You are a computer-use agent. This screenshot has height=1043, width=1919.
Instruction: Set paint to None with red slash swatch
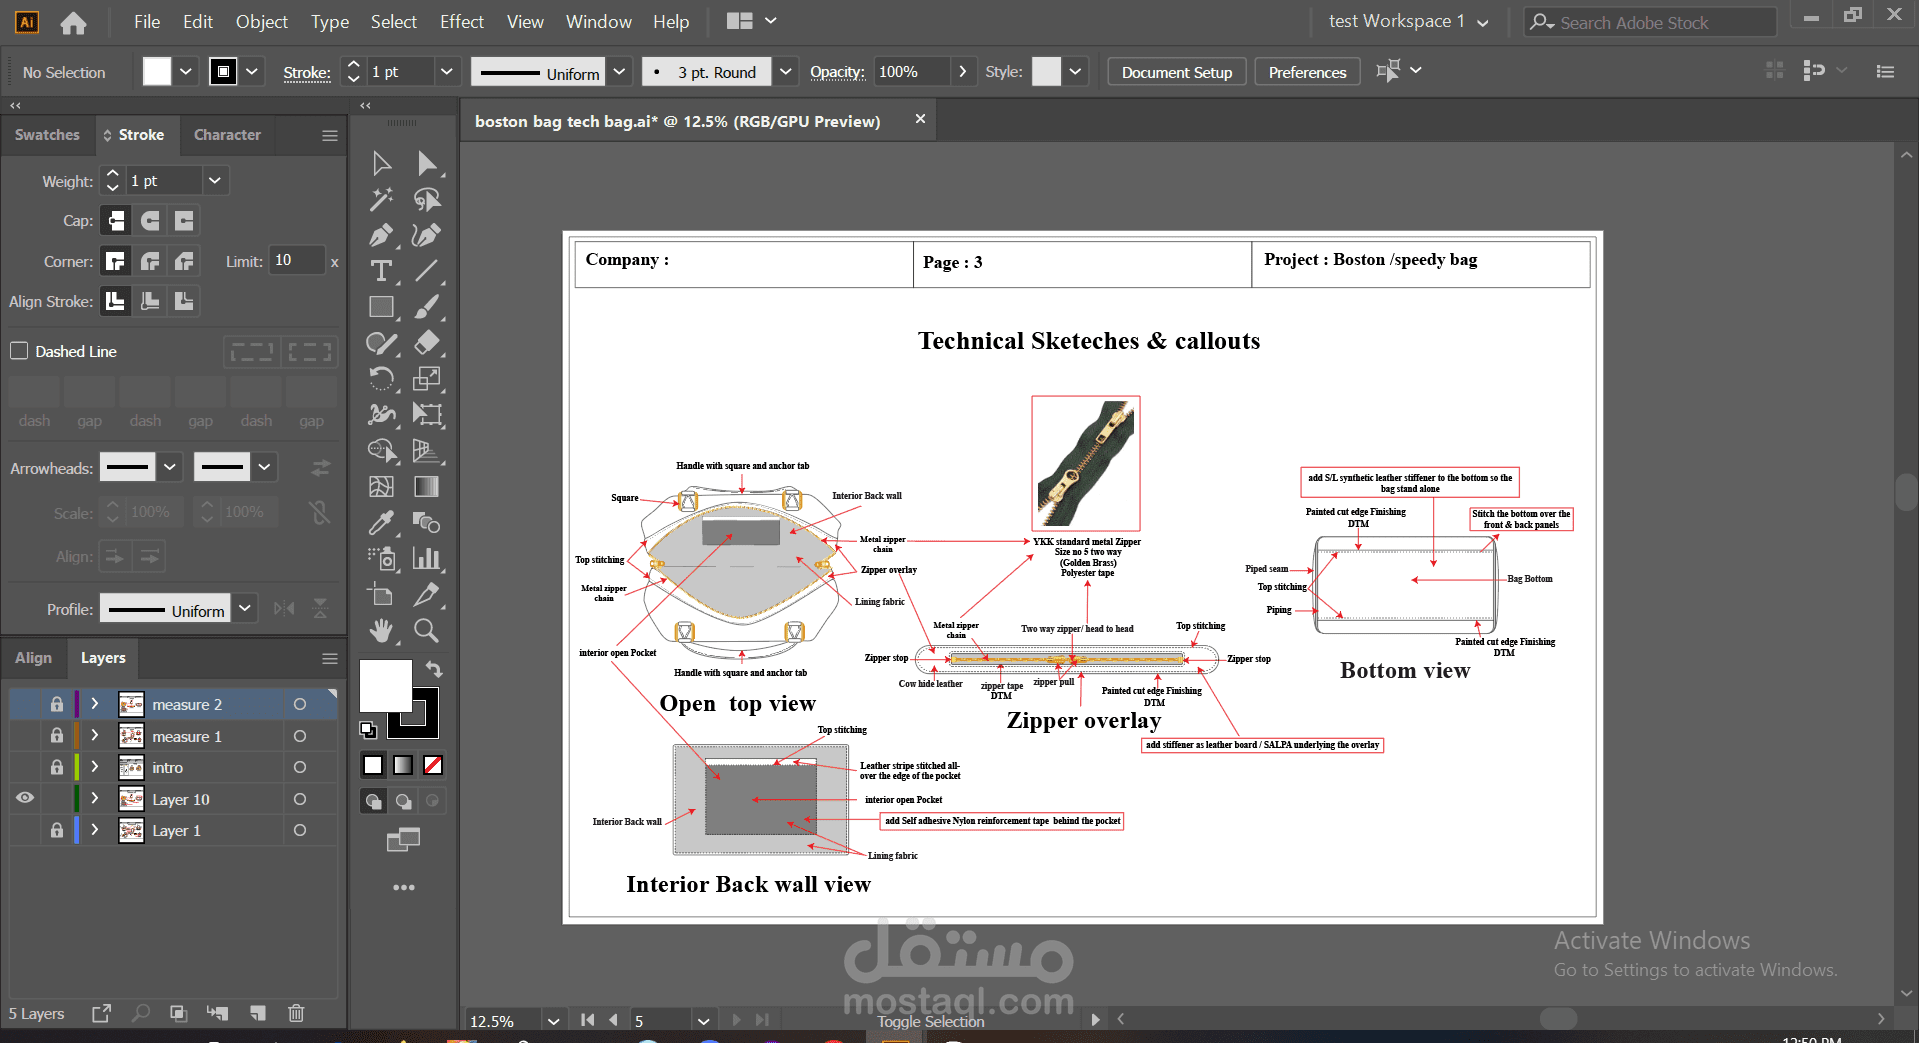[433, 765]
